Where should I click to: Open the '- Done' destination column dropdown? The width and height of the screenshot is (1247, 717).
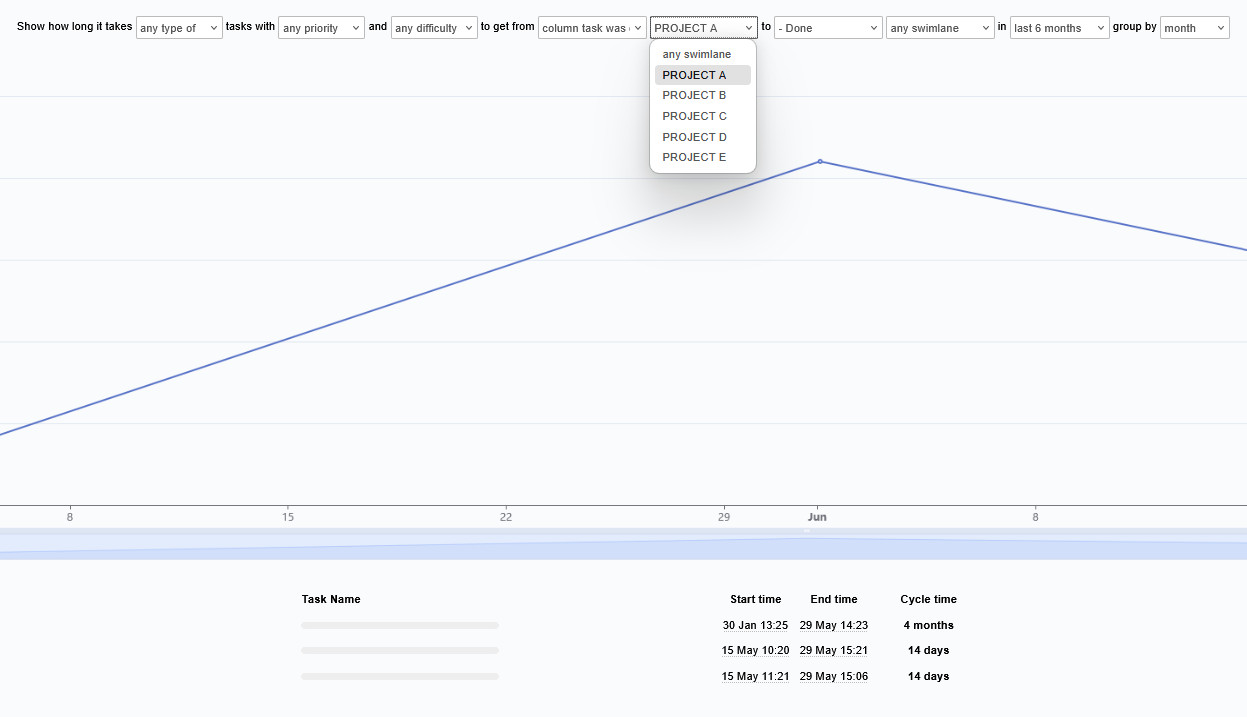tap(828, 27)
